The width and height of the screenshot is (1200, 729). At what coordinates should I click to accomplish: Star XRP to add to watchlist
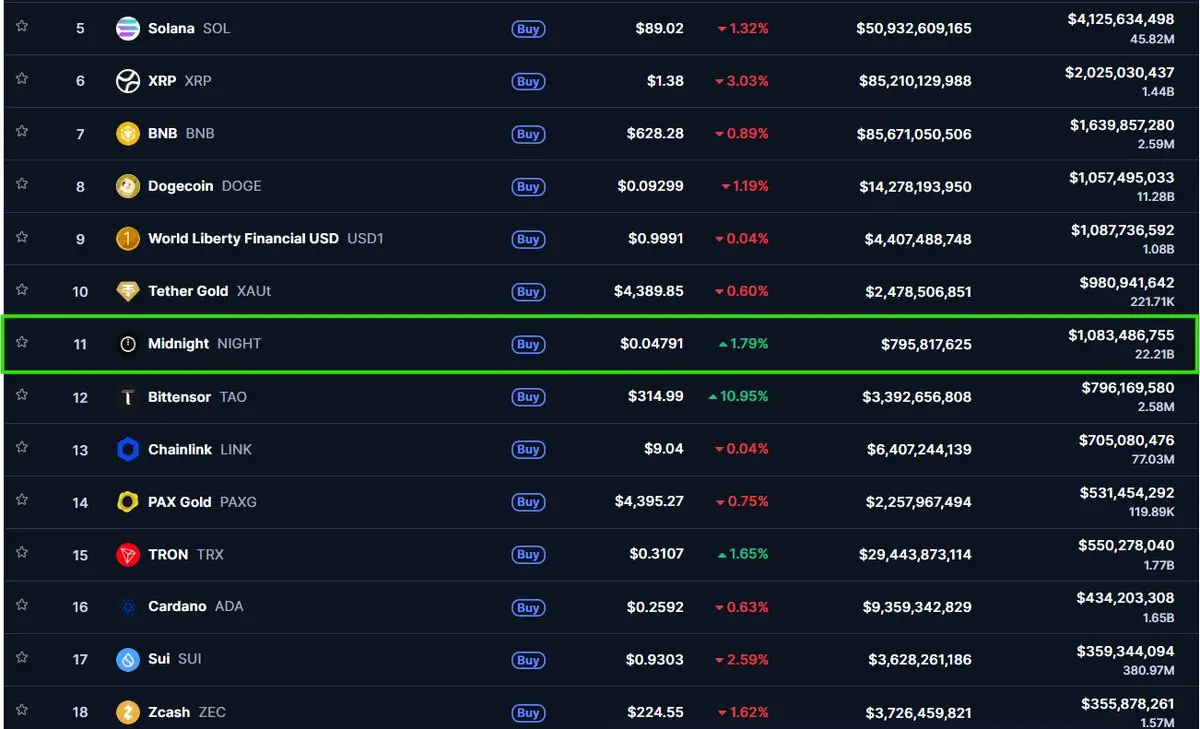coord(22,79)
